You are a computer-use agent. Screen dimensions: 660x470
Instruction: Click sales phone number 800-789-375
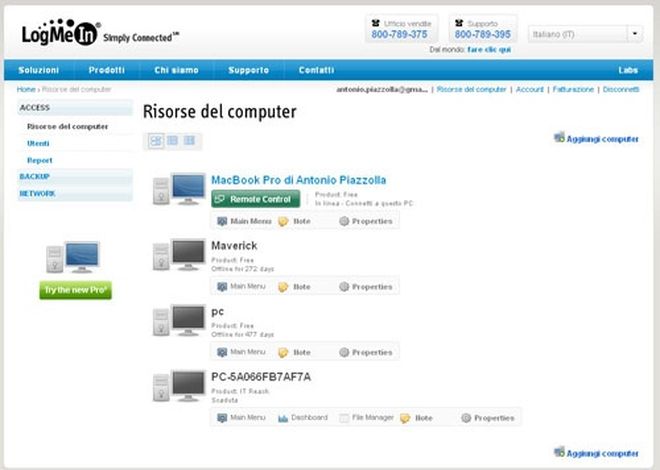click(x=399, y=35)
